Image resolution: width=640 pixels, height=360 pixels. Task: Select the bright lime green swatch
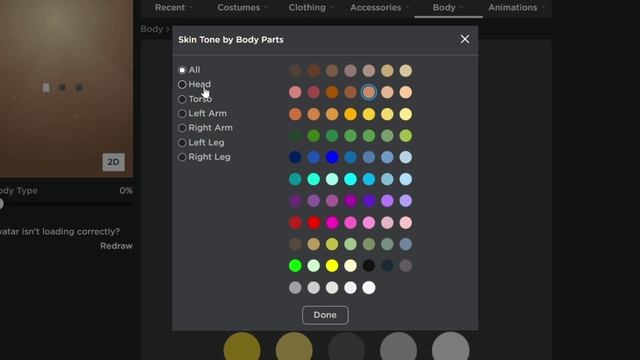click(x=295, y=266)
